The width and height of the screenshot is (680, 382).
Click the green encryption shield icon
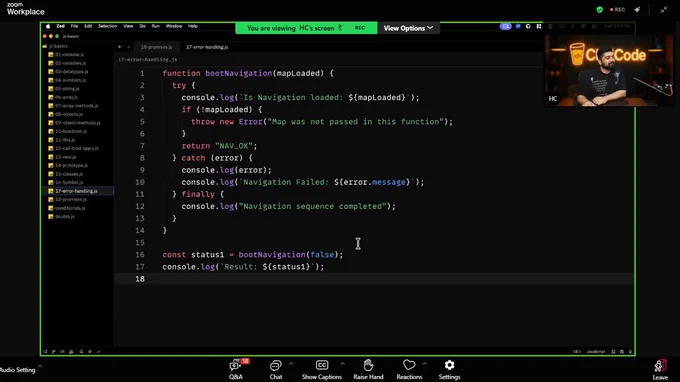pos(599,10)
